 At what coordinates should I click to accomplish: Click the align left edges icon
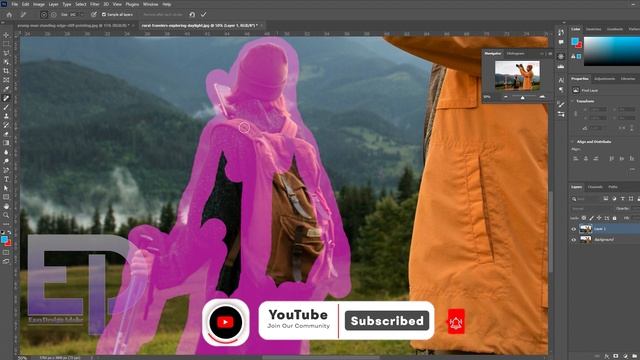click(576, 158)
